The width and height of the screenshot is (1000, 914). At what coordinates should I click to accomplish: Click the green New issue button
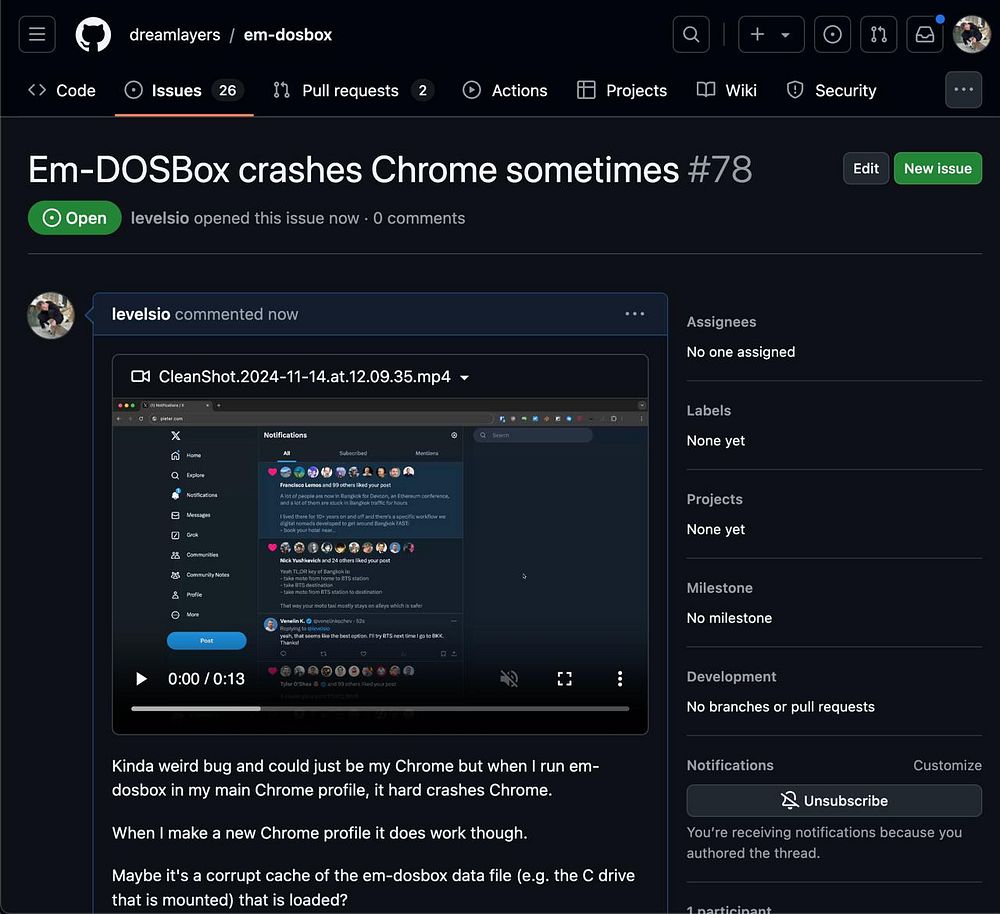938,168
